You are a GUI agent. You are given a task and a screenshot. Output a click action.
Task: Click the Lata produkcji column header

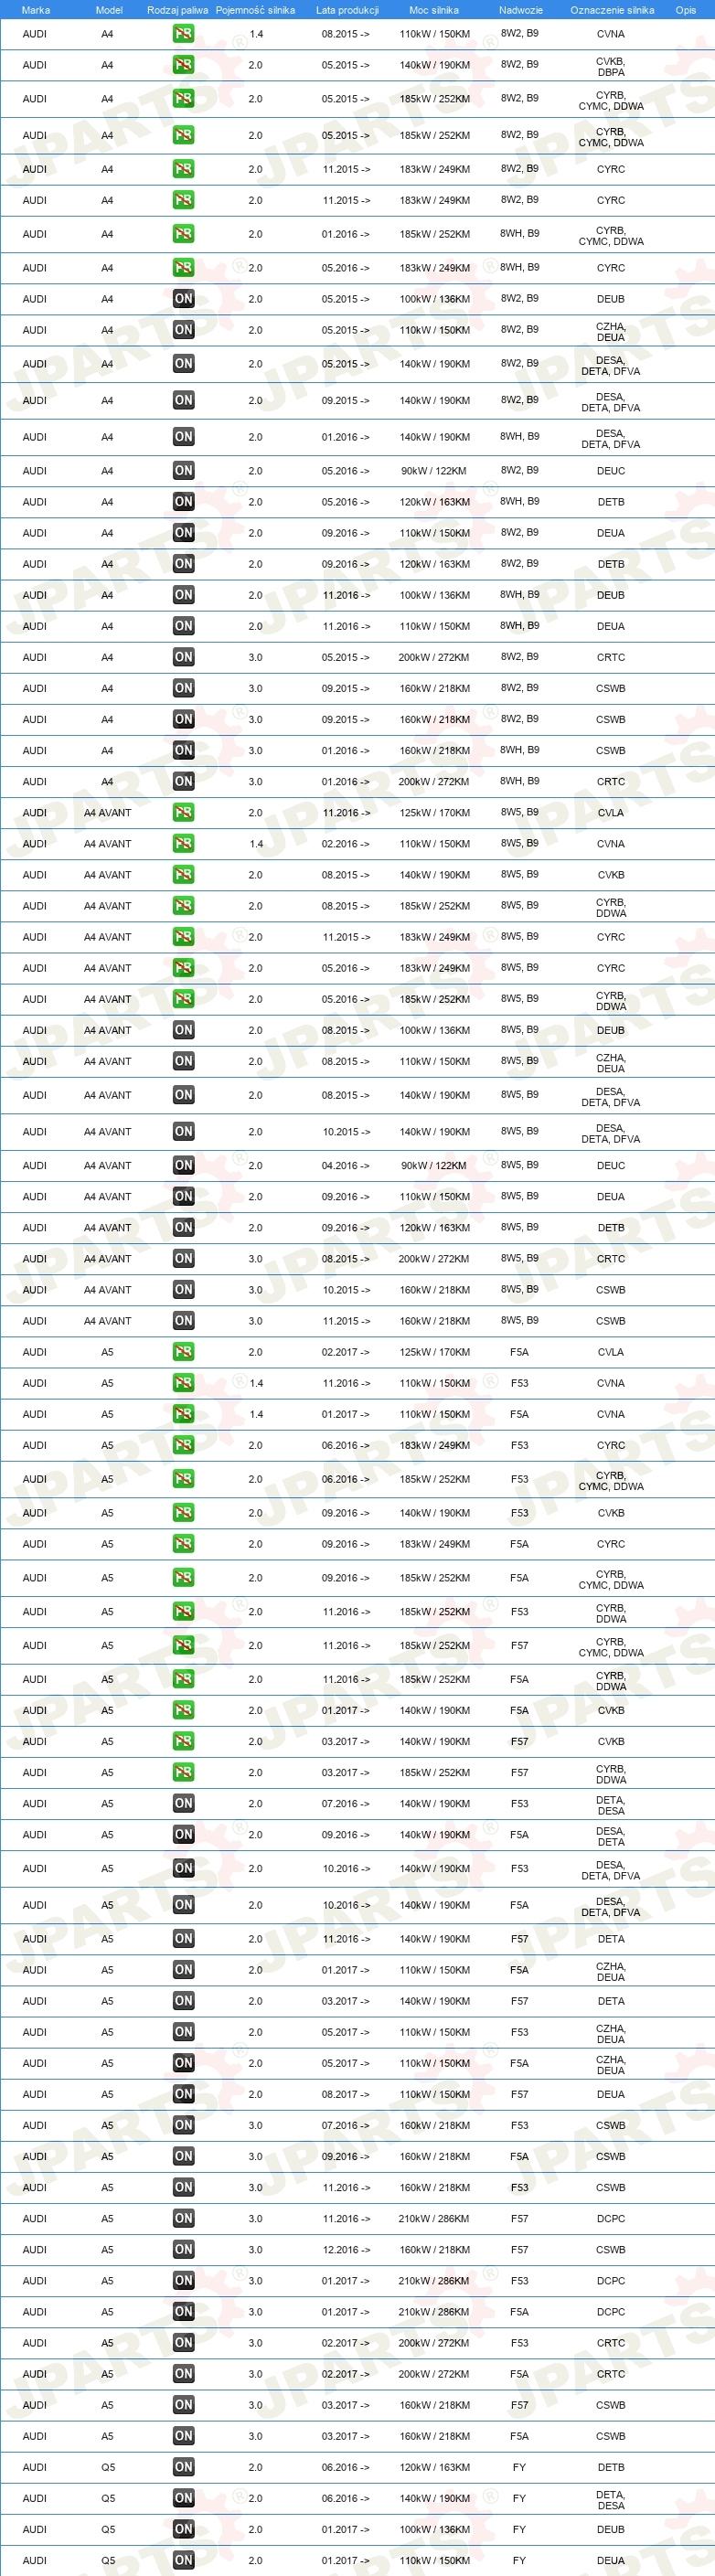347,10
